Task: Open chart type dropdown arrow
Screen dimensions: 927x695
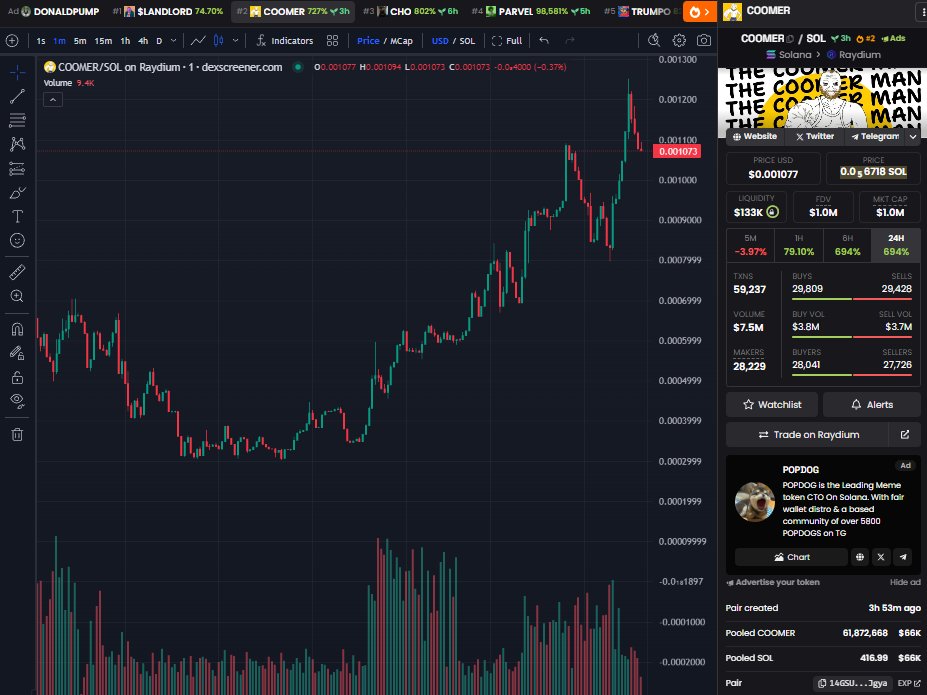Action: [235, 41]
